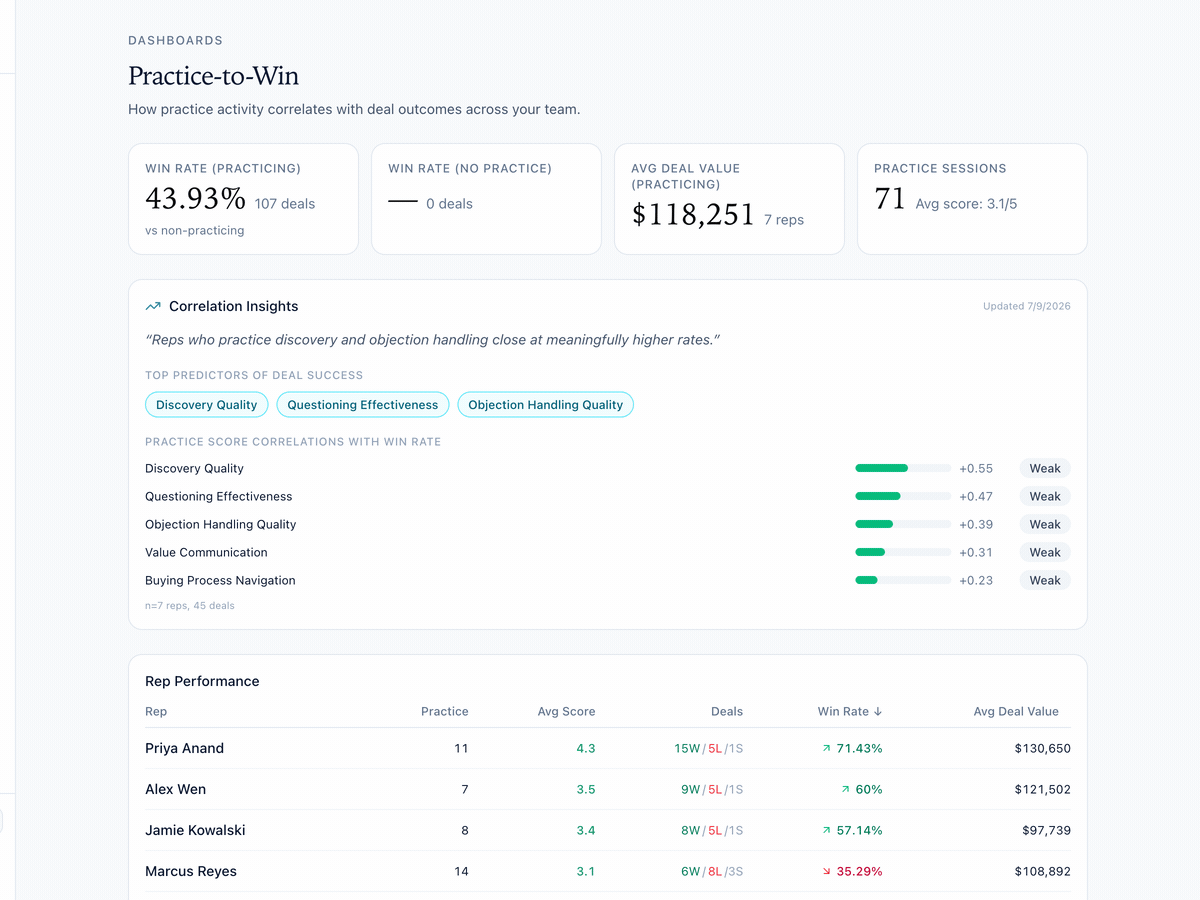Open the Dashboards breadcrumb
The width and height of the screenshot is (1200, 900).
tap(175, 41)
